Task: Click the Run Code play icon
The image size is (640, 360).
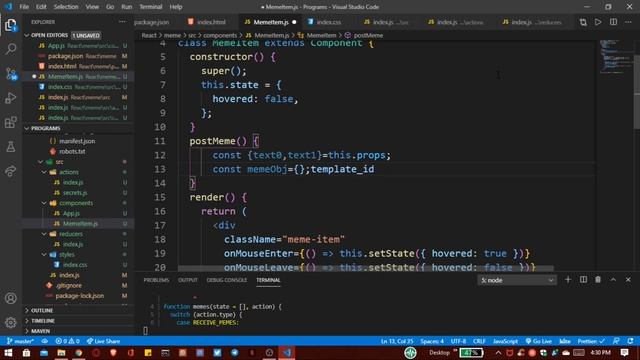Action: [598, 22]
